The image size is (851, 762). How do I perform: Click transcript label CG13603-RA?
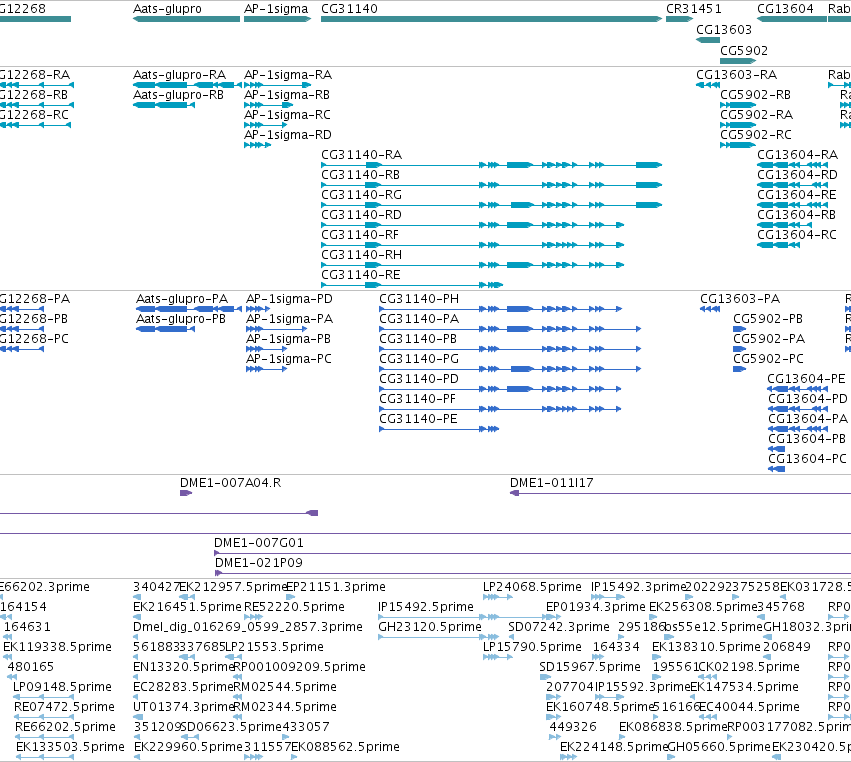pyautogui.click(x=736, y=75)
